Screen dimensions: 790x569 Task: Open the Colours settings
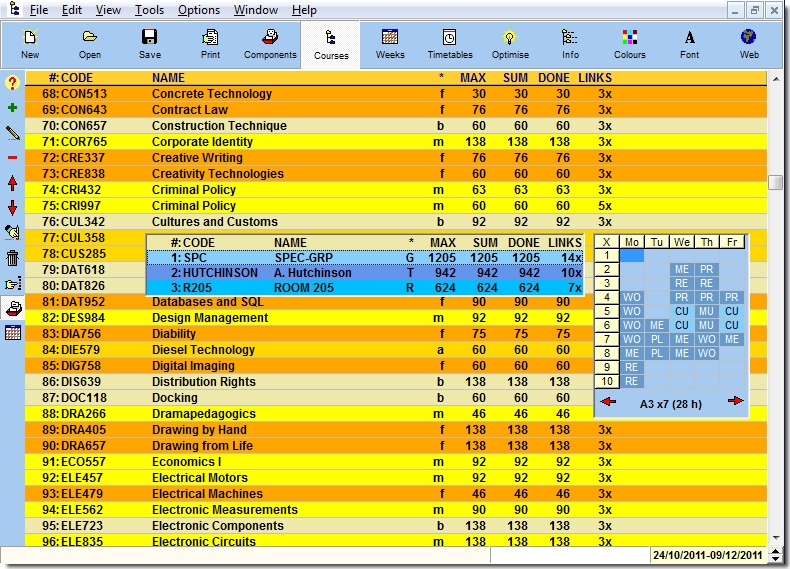pos(630,44)
